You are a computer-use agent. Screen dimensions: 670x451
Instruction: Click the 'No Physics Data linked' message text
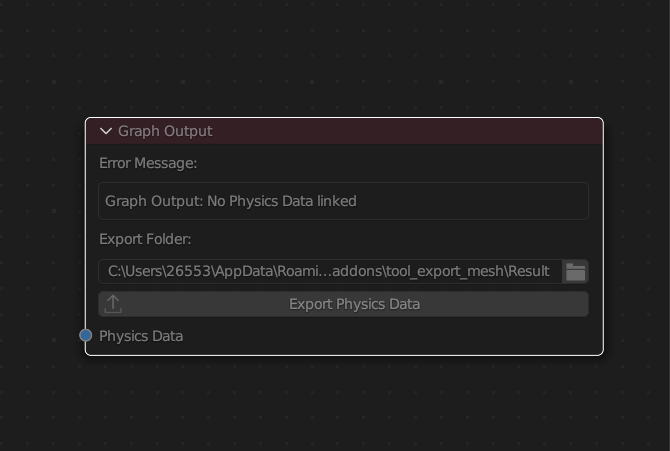(x=282, y=201)
